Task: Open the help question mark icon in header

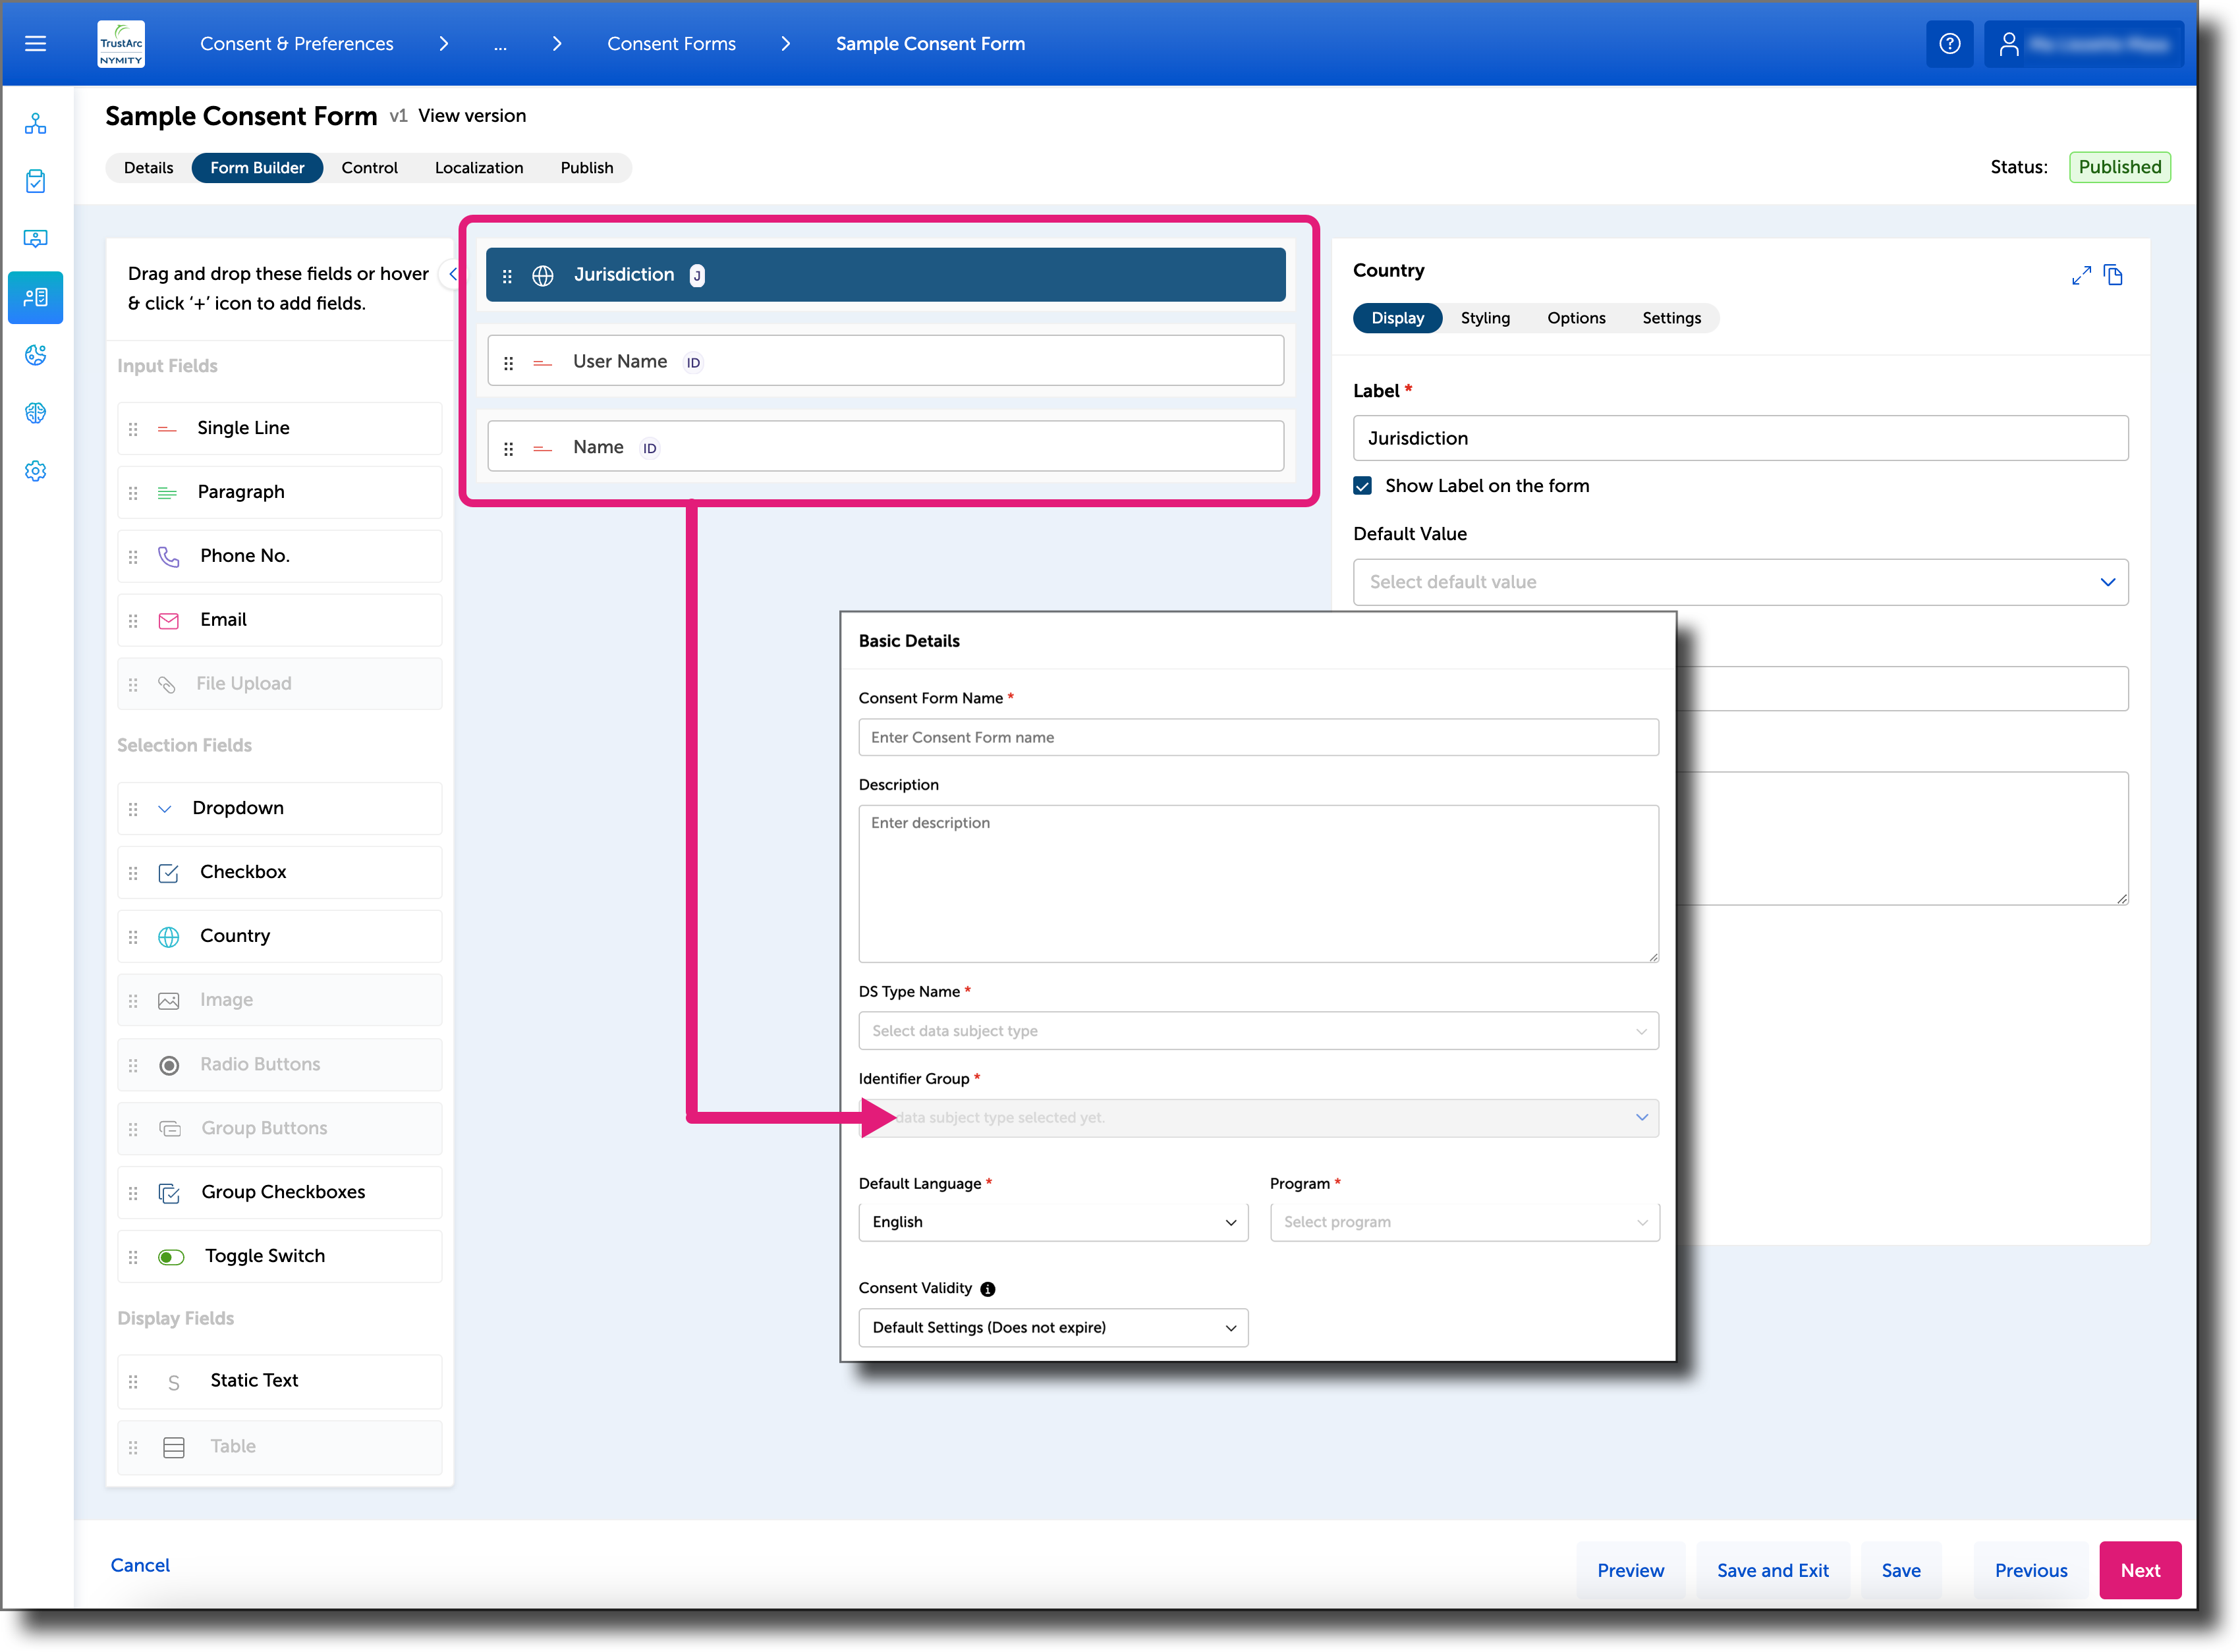Action: 1950,43
